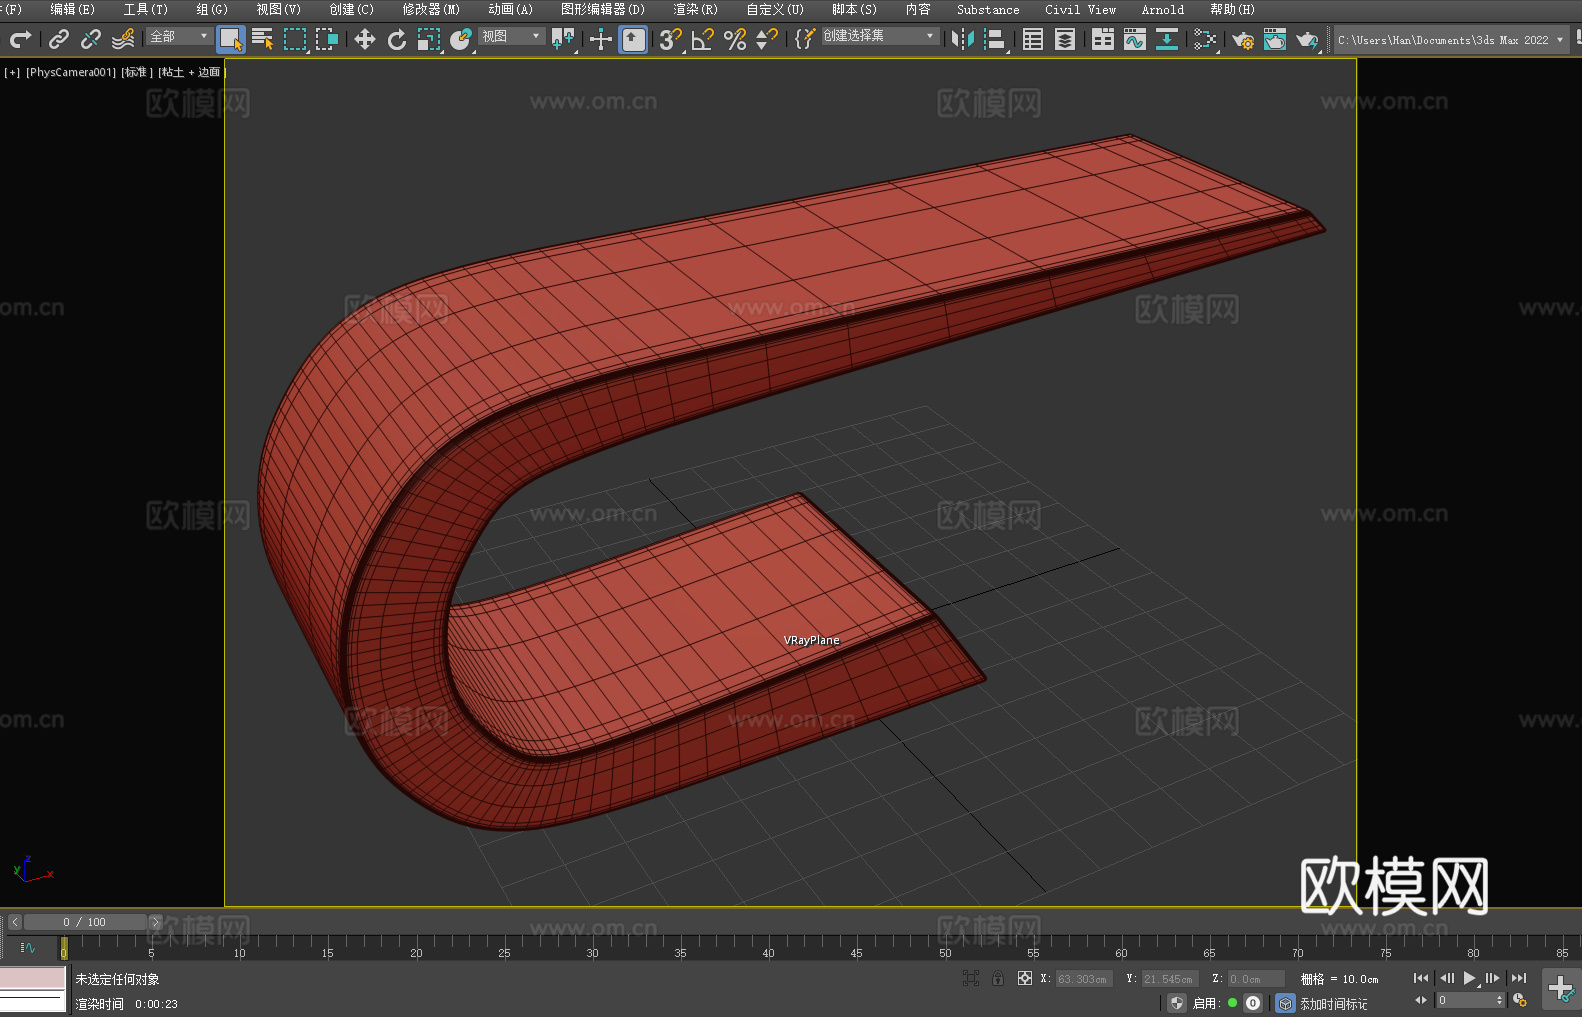This screenshot has width=1582, height=1017.
Task: Open the 帮助(H) menu
Action: point(1232,9)
